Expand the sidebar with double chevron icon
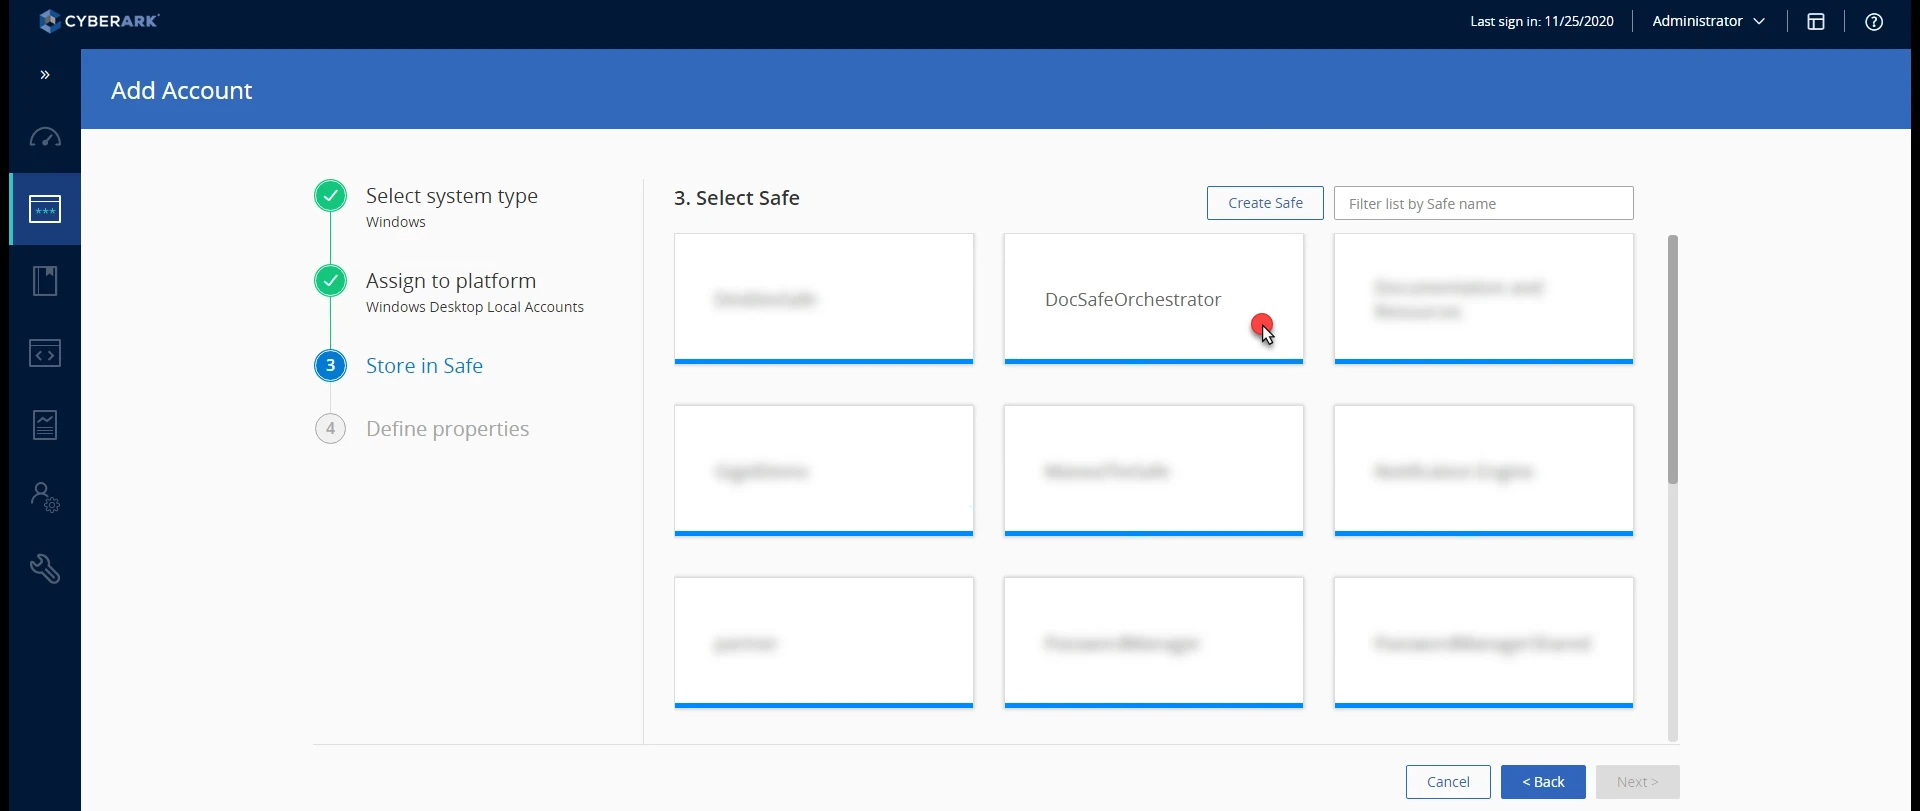This screenshot has width=1920, height=811. pyautogui.click(x=45, y=75)
